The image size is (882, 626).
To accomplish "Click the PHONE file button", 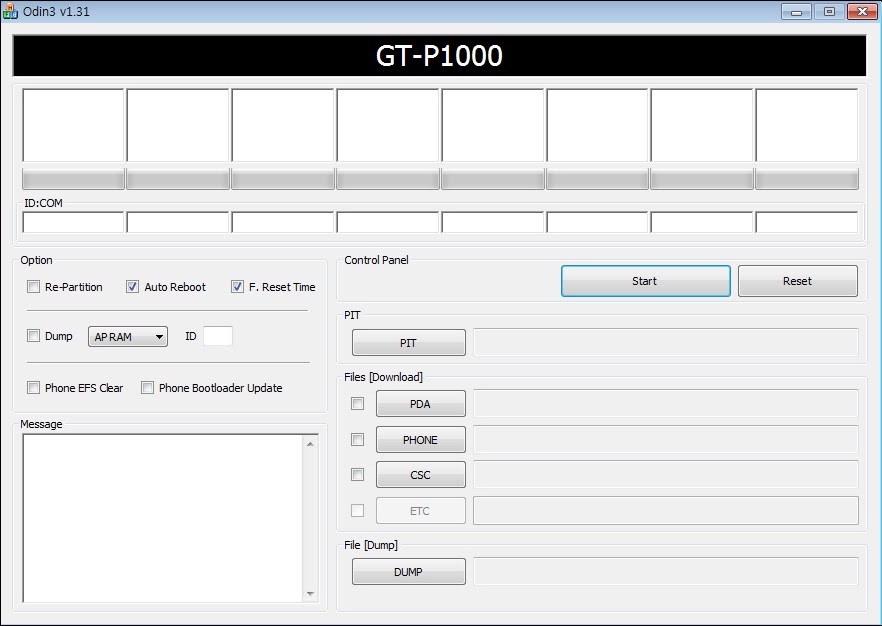I will pyautogui.click(x=421, y=439).
